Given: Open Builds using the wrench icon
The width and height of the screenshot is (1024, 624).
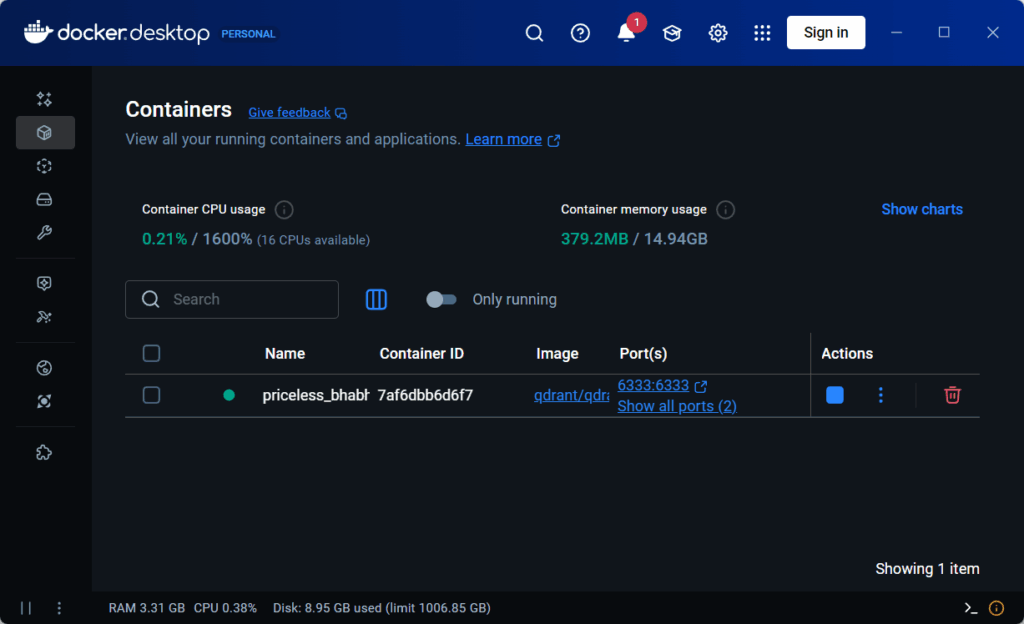Looking at the screenshot, I should click(x=44, y=233).
